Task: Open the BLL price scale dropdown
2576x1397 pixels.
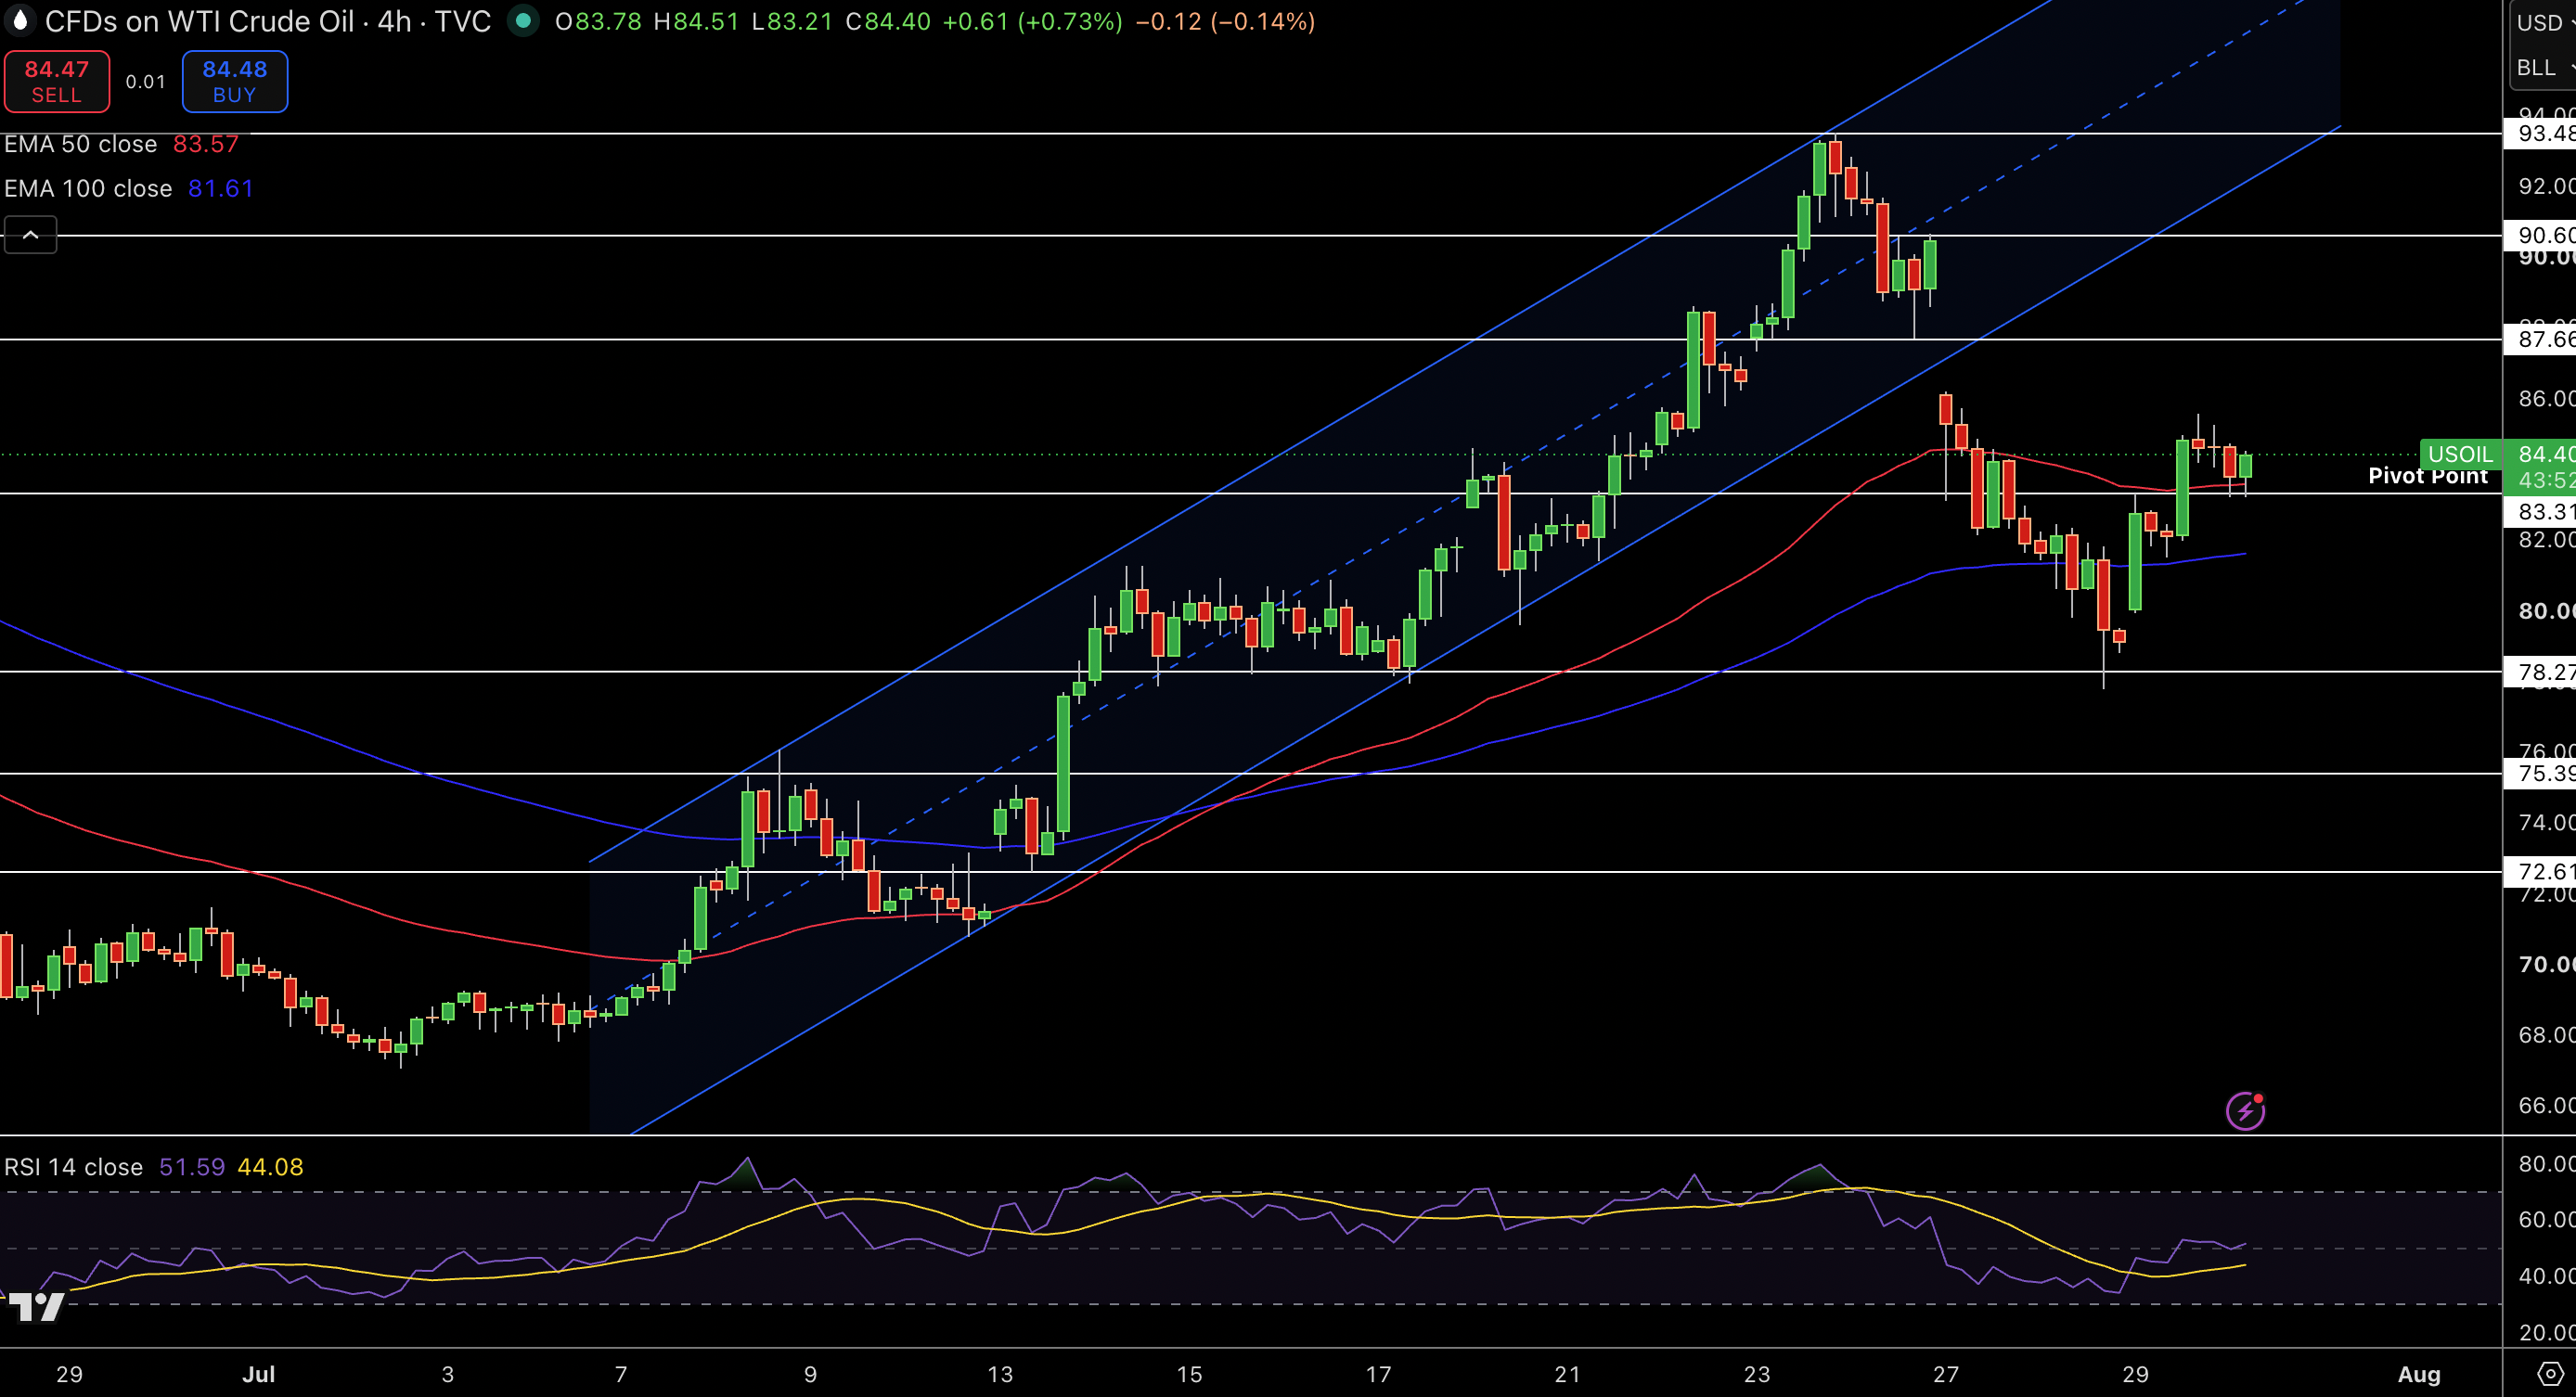Action: tap(2544, 67)
